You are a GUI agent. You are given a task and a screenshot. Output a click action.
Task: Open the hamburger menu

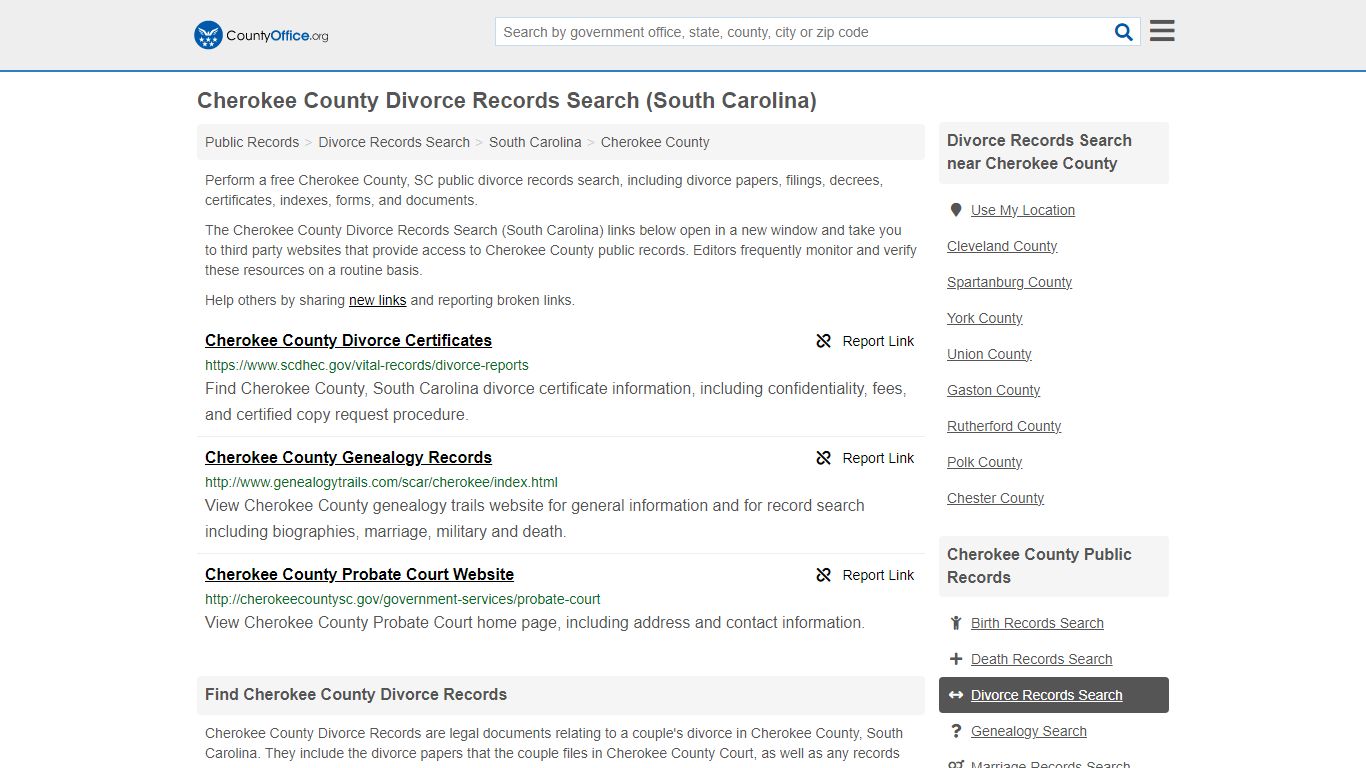(1162, 31)
